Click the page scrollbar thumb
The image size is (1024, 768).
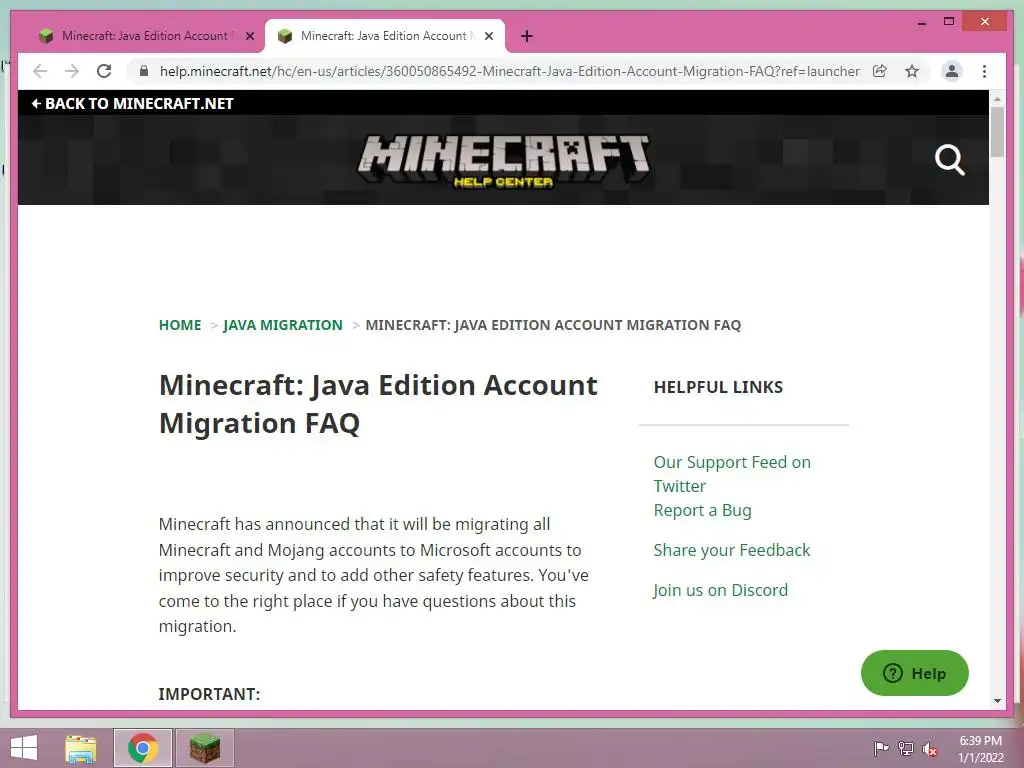point(997,132)
